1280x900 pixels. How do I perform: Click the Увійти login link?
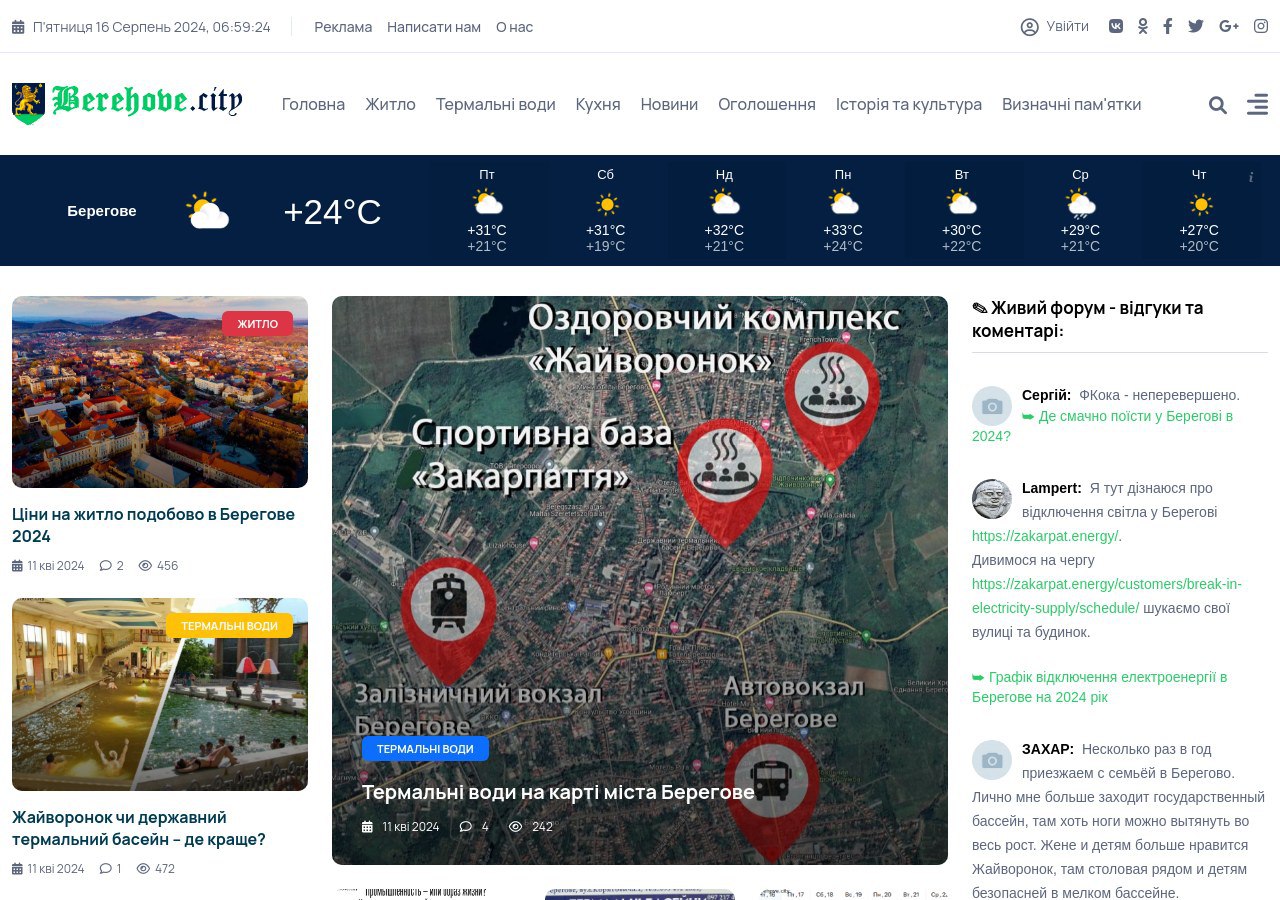point(1055,26)
